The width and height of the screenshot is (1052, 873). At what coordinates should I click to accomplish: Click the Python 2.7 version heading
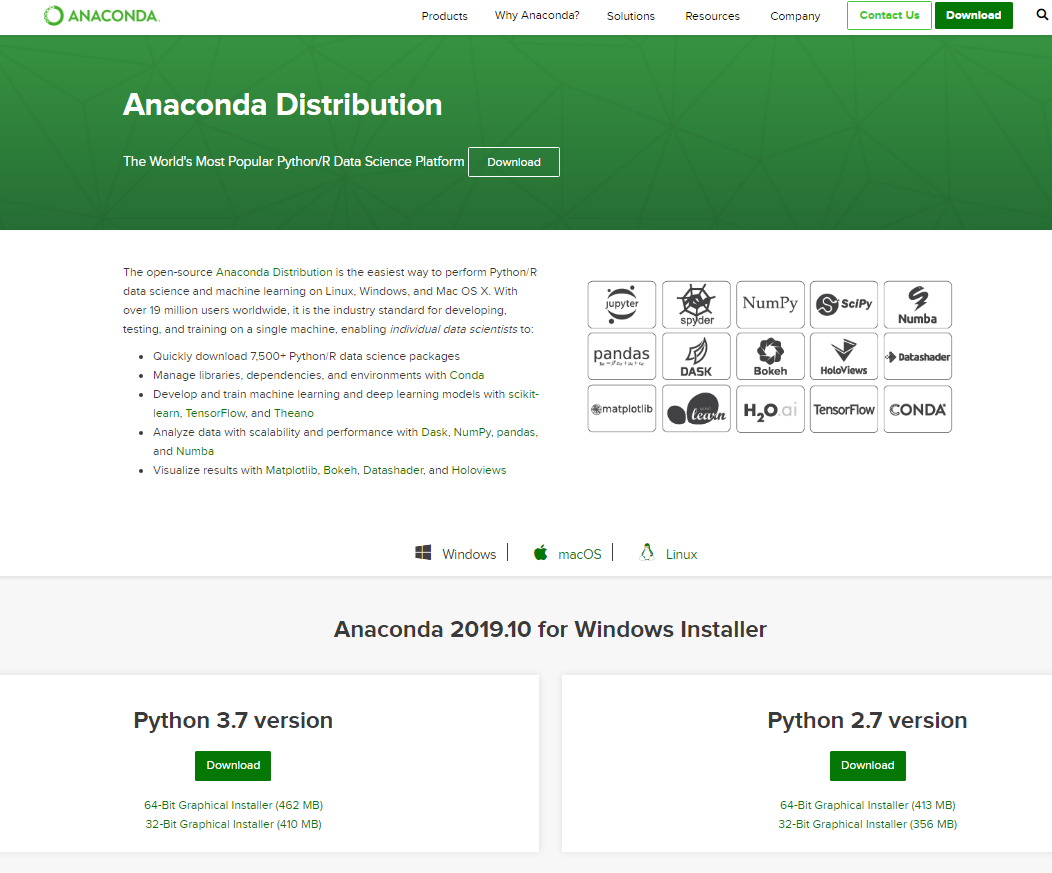(x=867, y=720)
